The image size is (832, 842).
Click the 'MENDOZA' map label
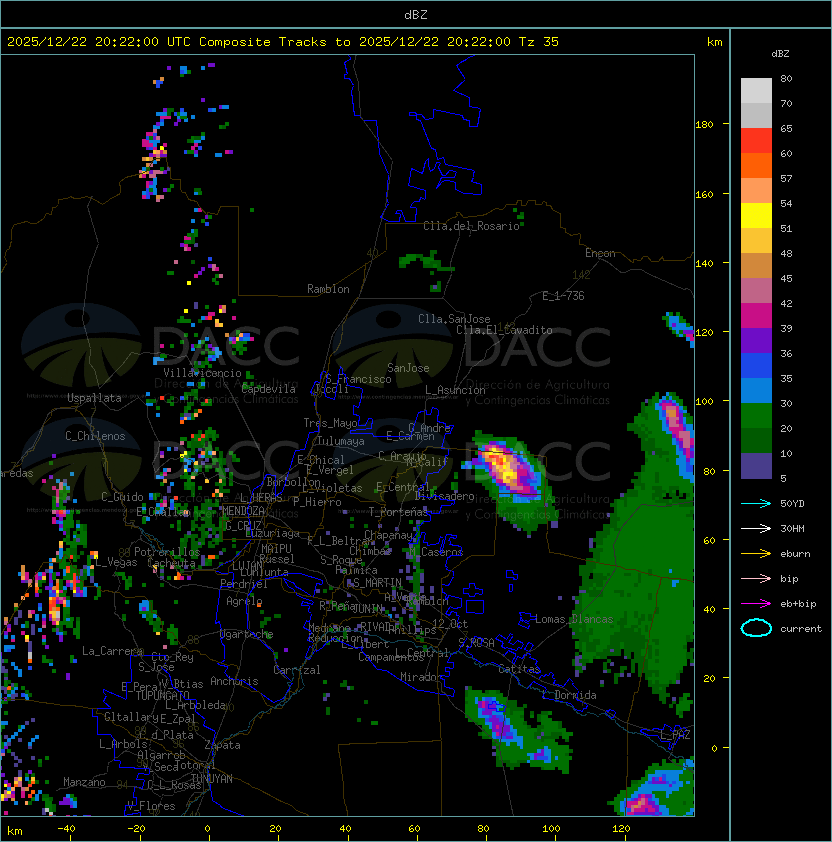coord(243,511)
